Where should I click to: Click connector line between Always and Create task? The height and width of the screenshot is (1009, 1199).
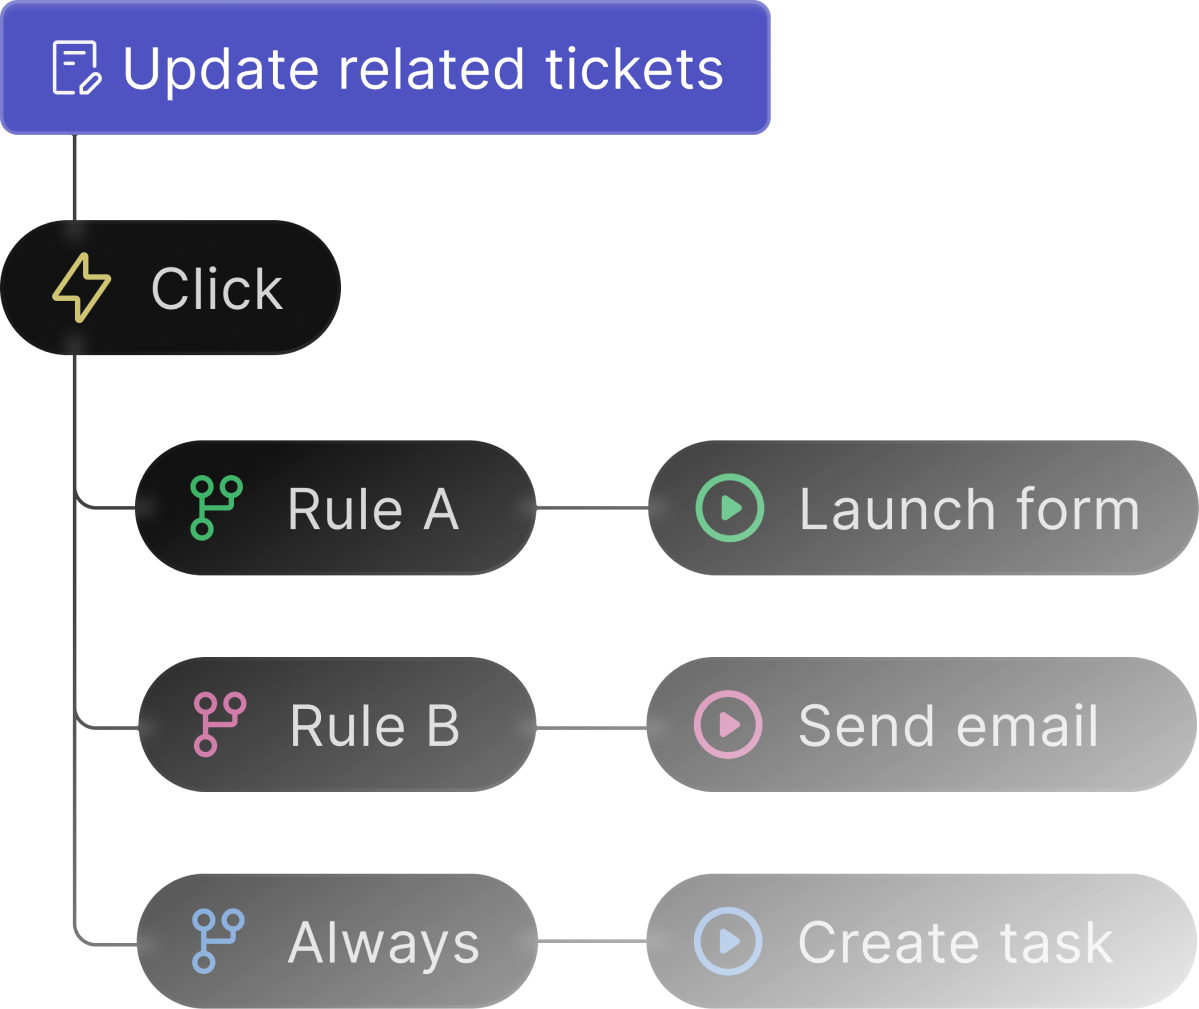coord(593,941)
